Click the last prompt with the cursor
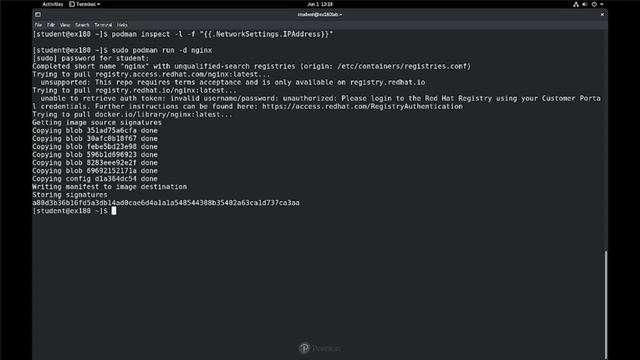640x360 pixels. tap(74, 211)
